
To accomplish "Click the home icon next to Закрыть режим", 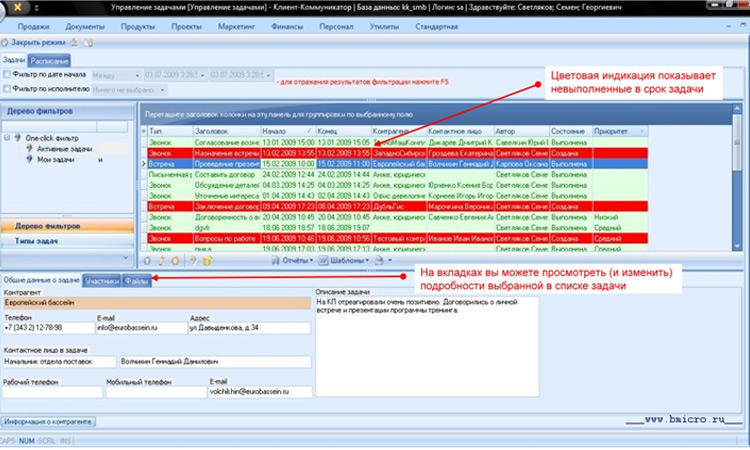I will tap(75, 44).
